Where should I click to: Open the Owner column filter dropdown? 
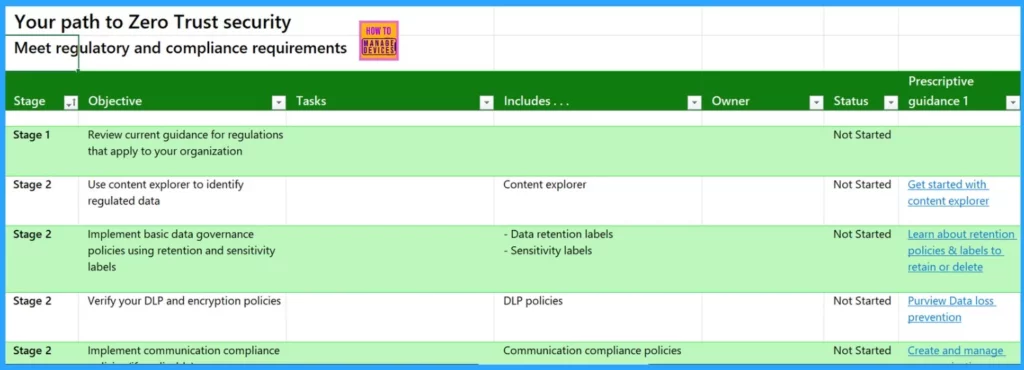(x=816, y=102)
